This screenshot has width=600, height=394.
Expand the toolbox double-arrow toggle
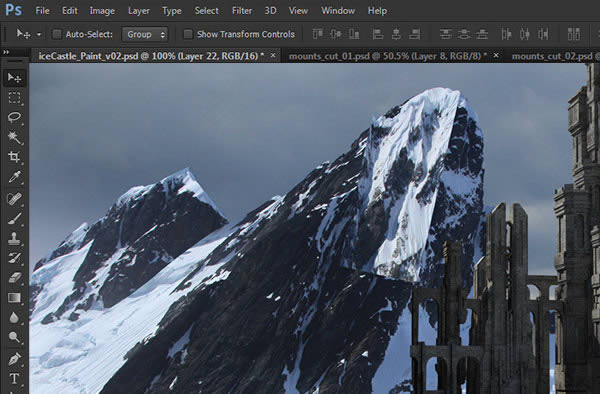pyautogui.click(x=6, y=52)
